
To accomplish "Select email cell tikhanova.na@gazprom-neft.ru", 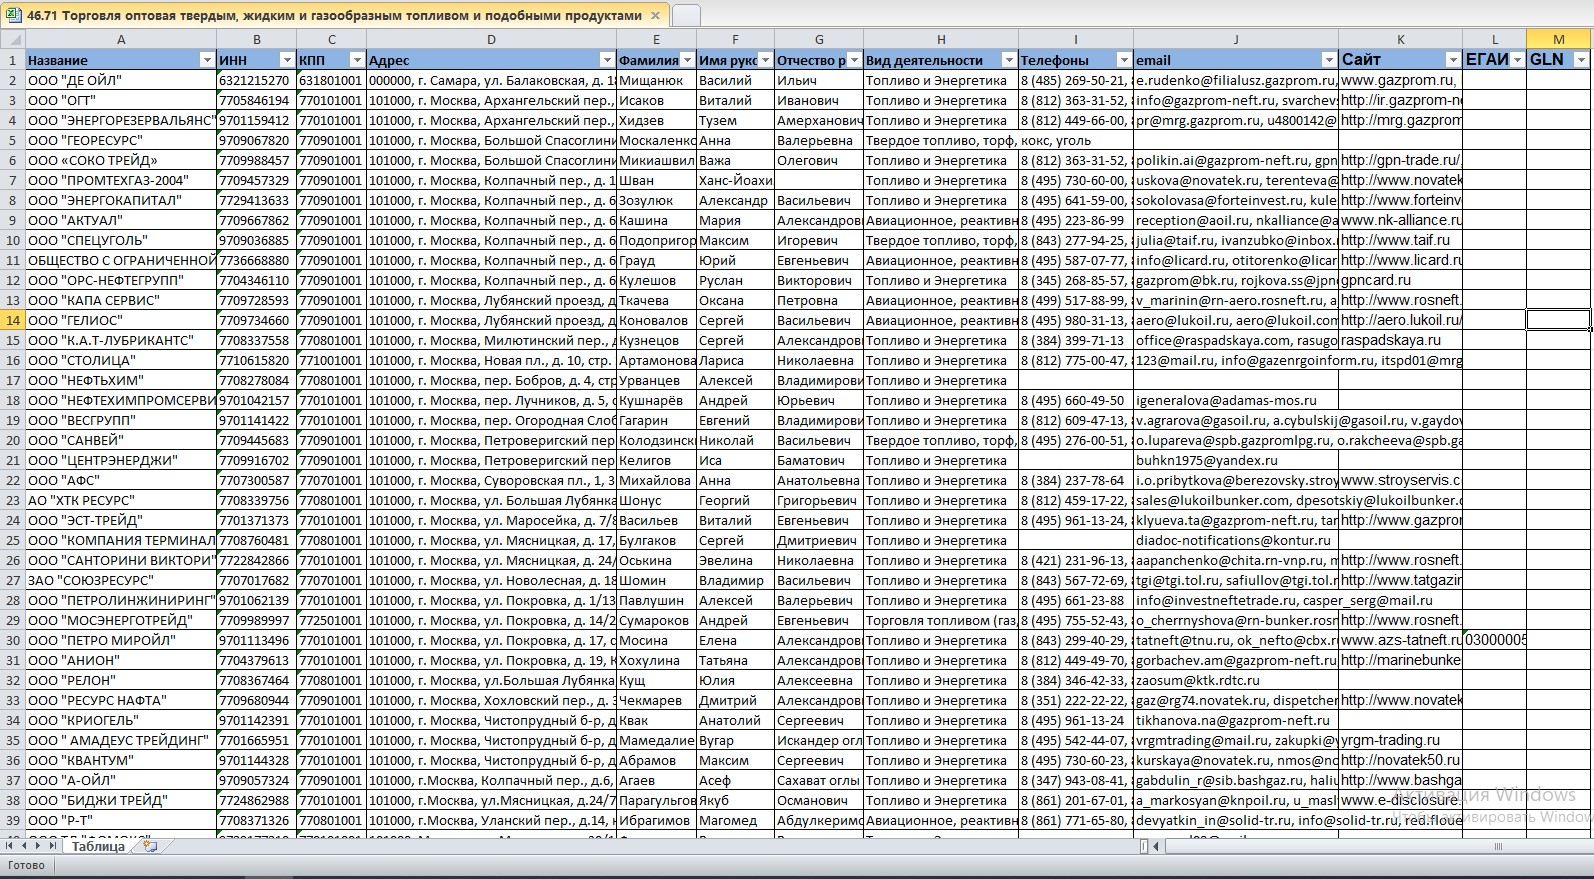I will [x=1236, y=720].
